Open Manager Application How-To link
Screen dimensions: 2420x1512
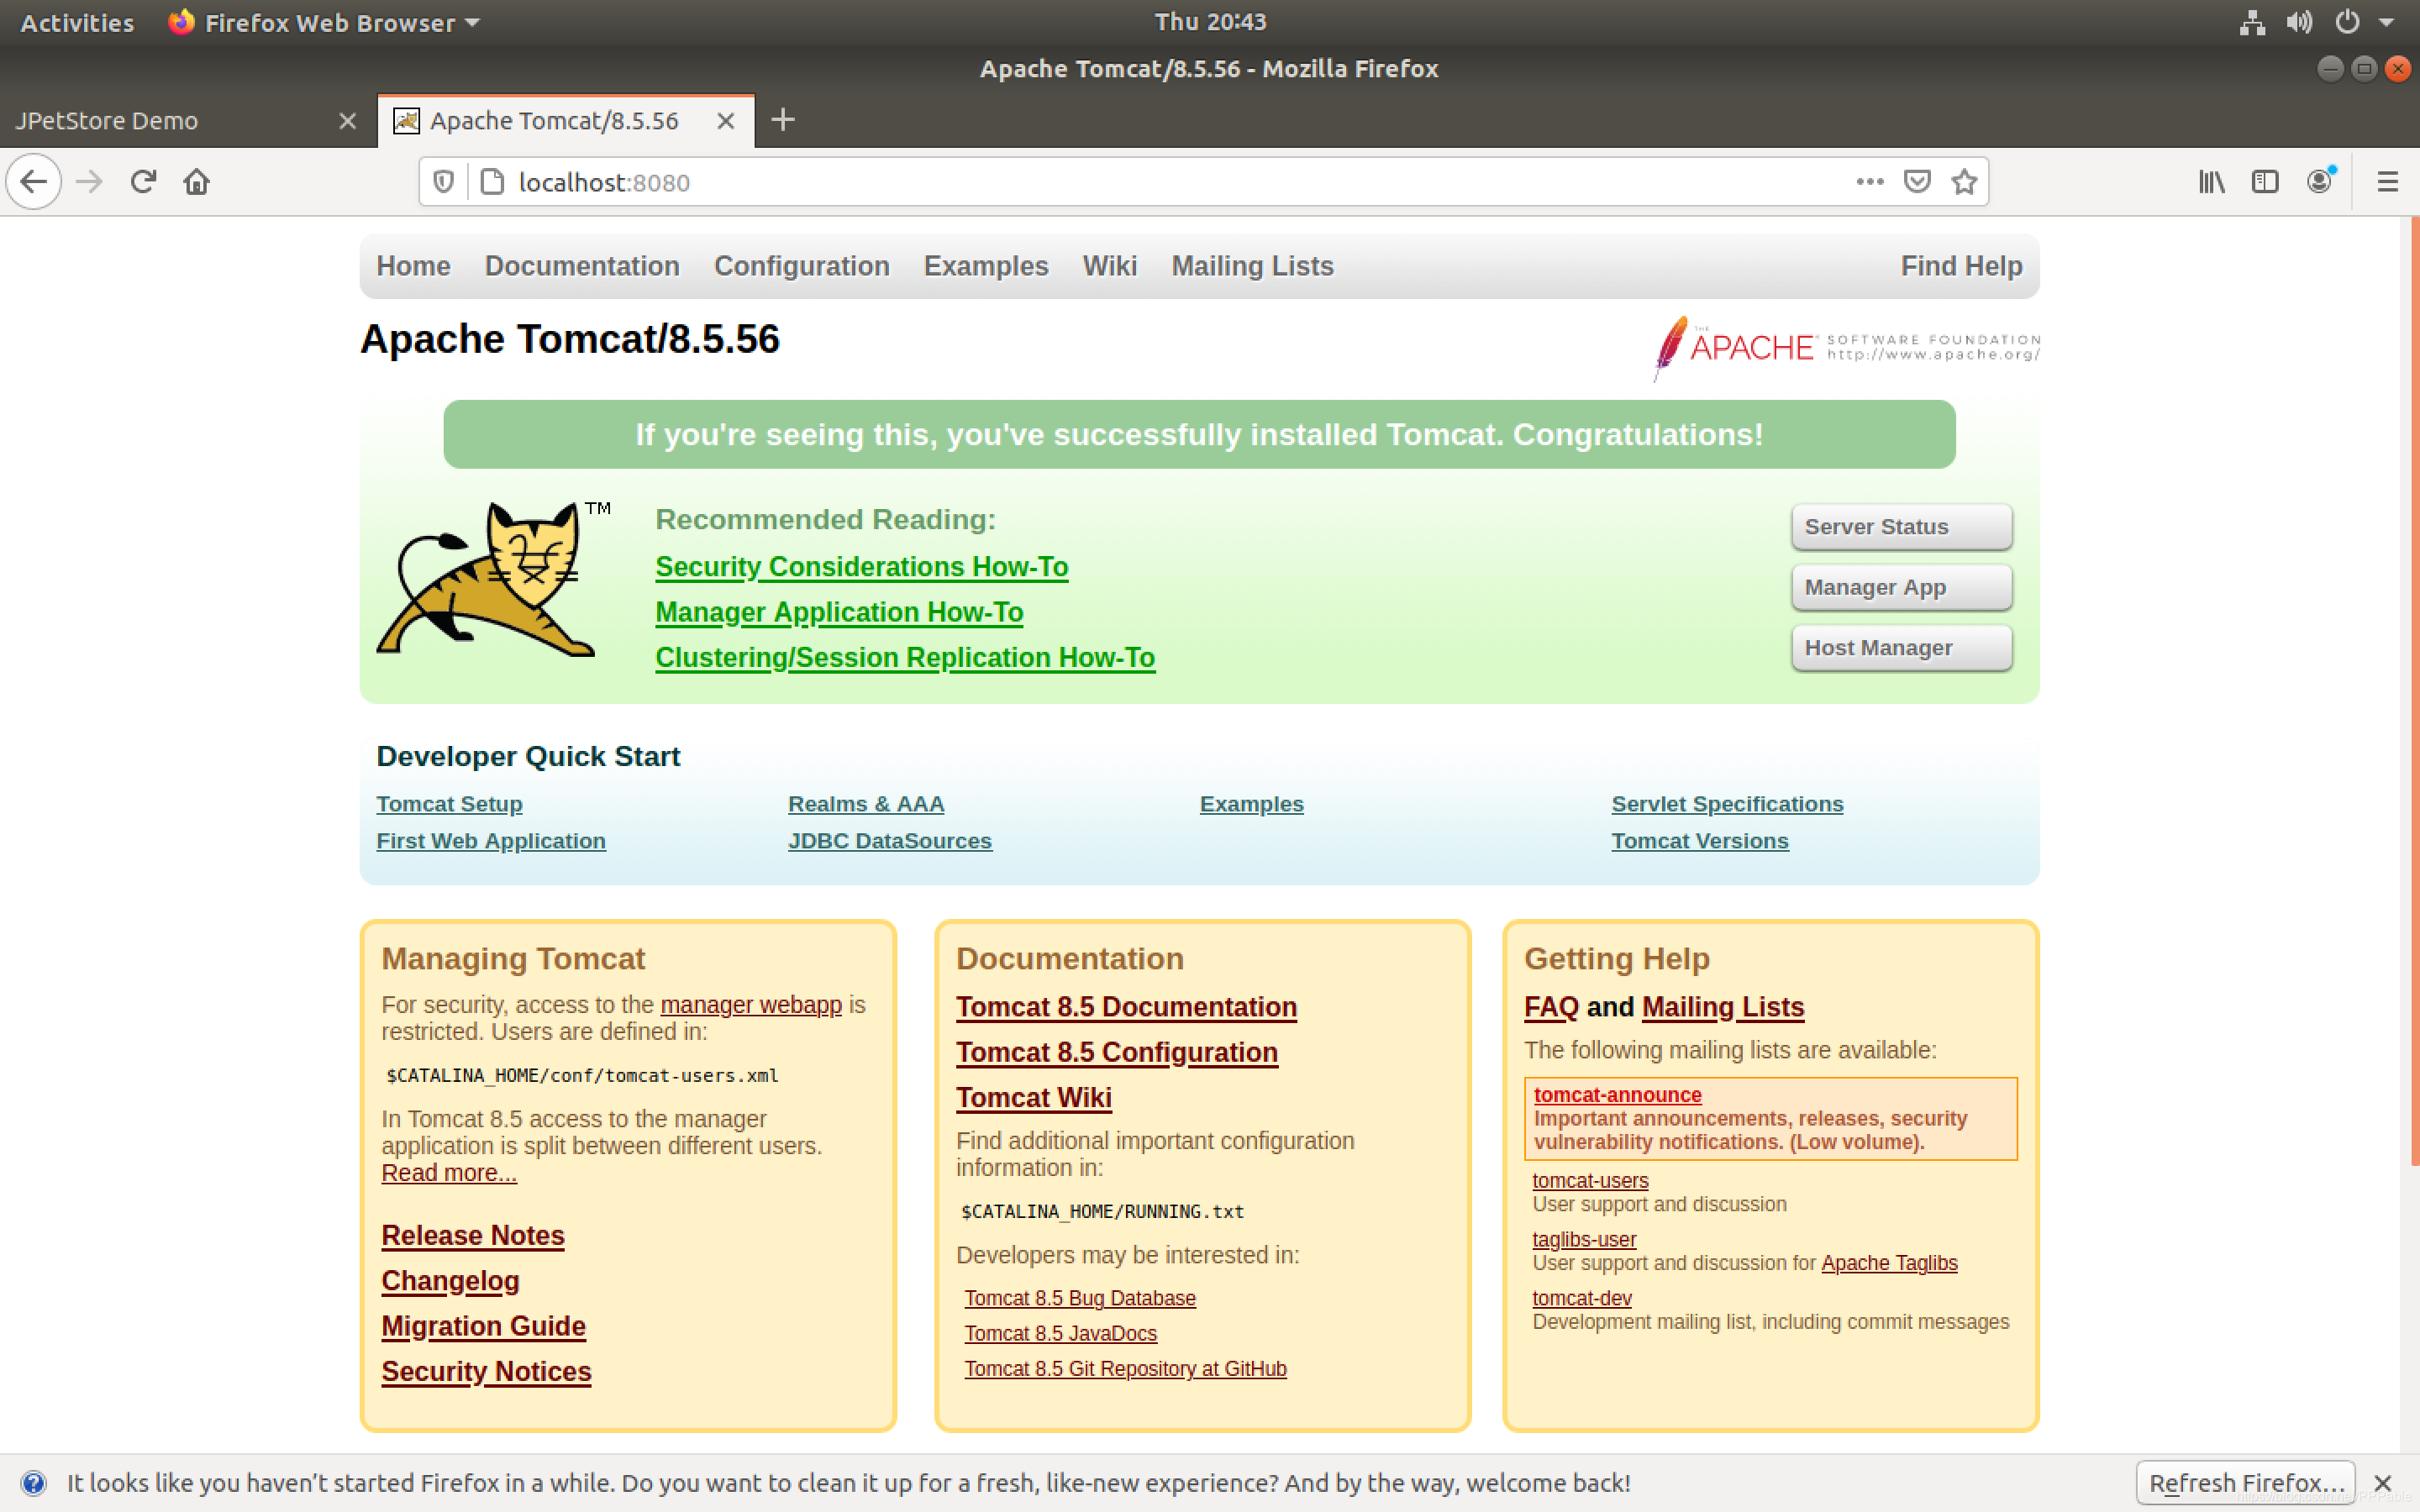click(839, 612)
